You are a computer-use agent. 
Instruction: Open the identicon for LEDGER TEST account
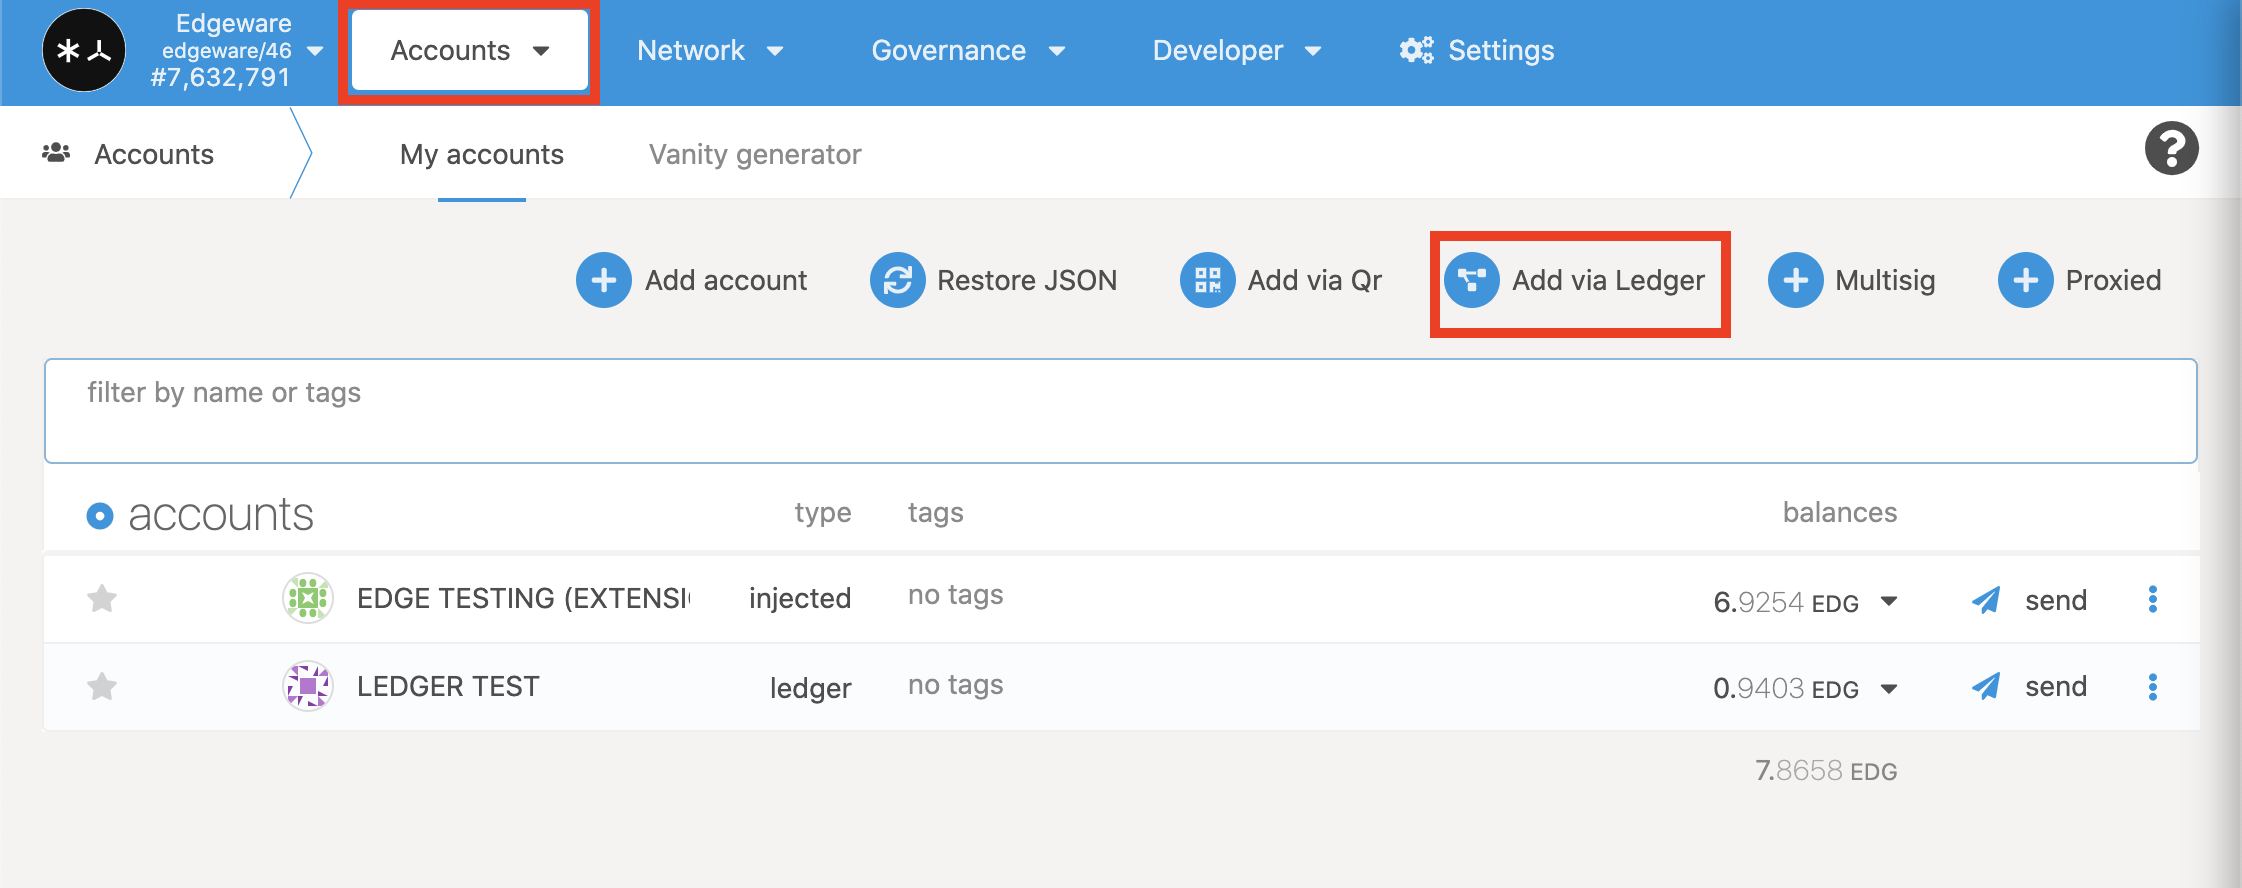coord(308,686)
